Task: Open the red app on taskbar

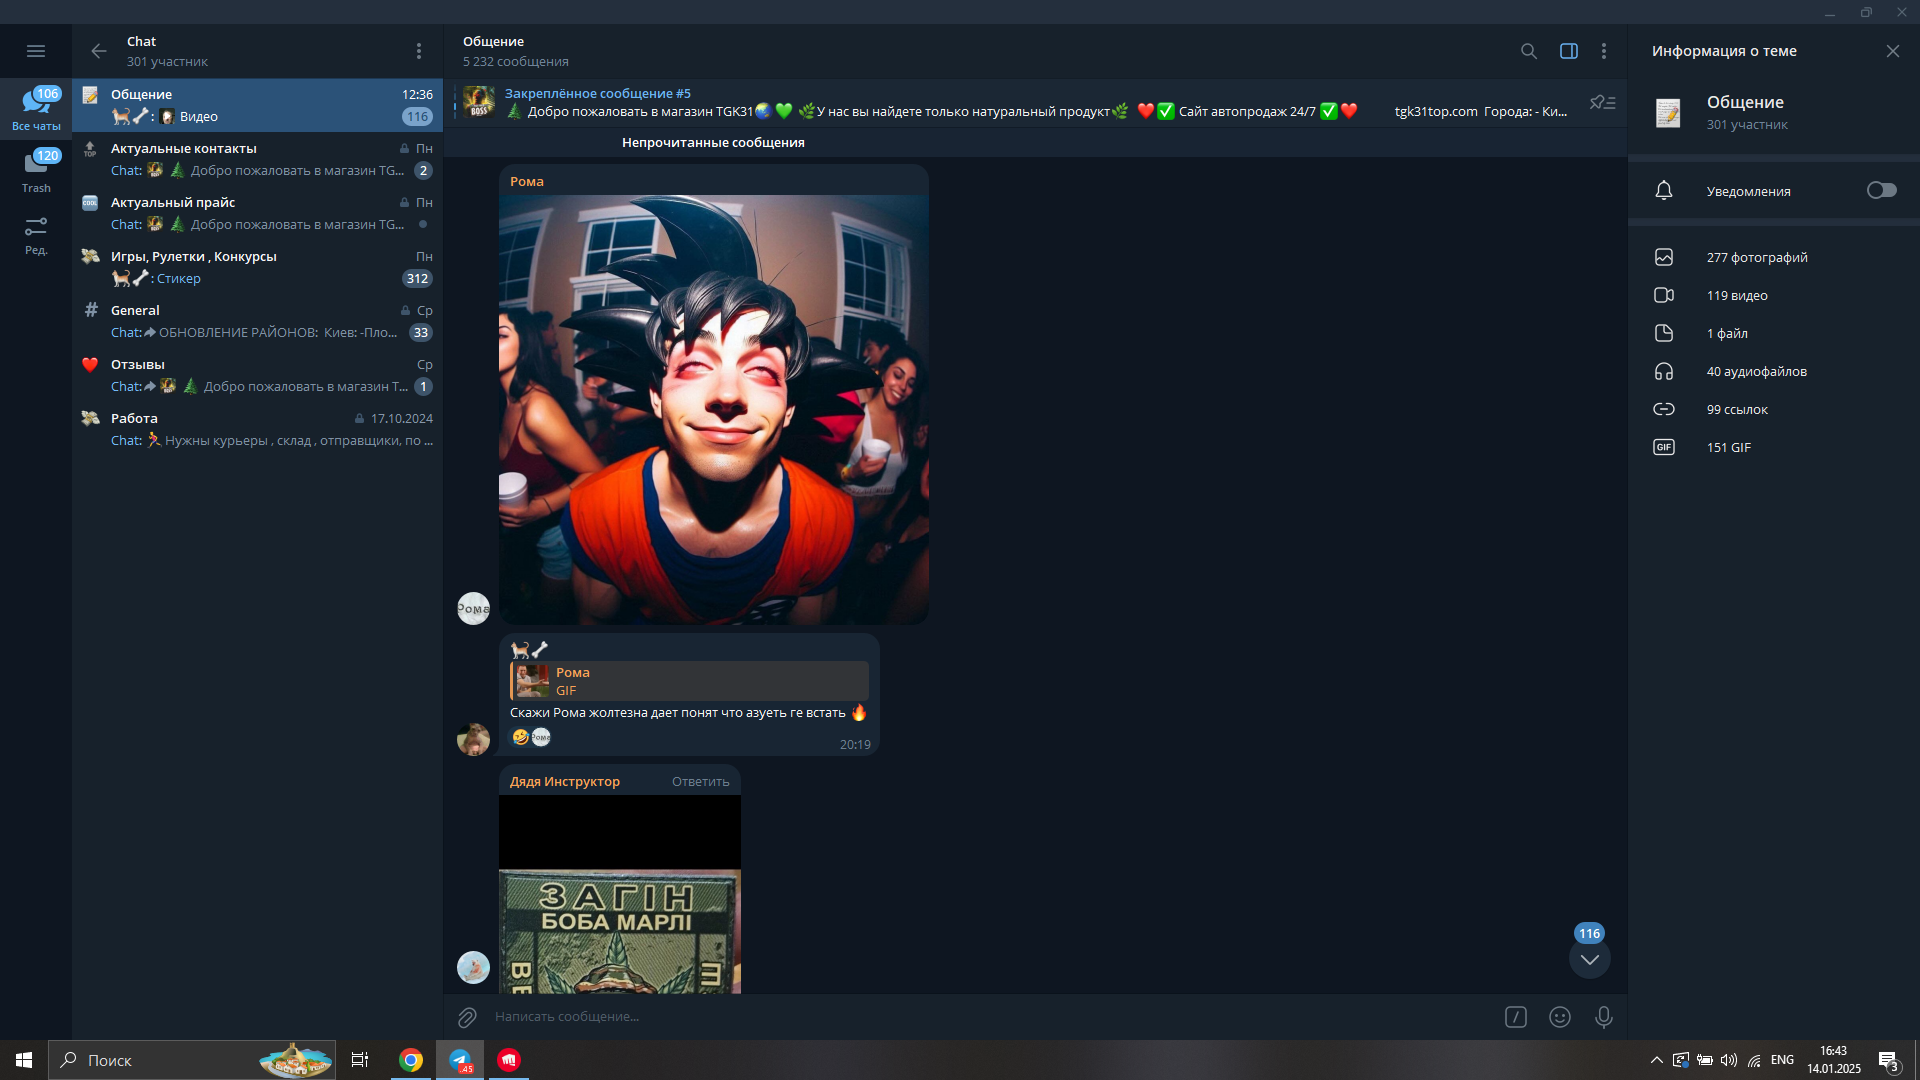Action: point(509,1060)
